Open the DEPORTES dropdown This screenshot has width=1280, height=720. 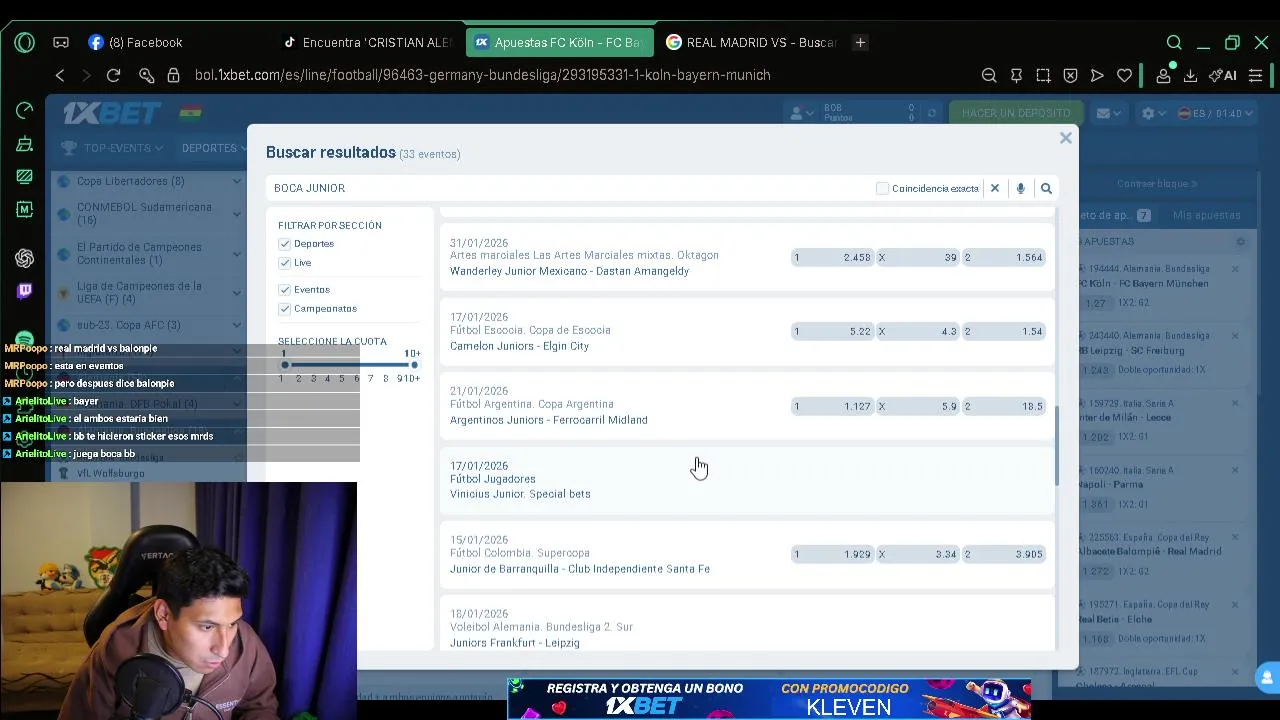tap(214, 148)
